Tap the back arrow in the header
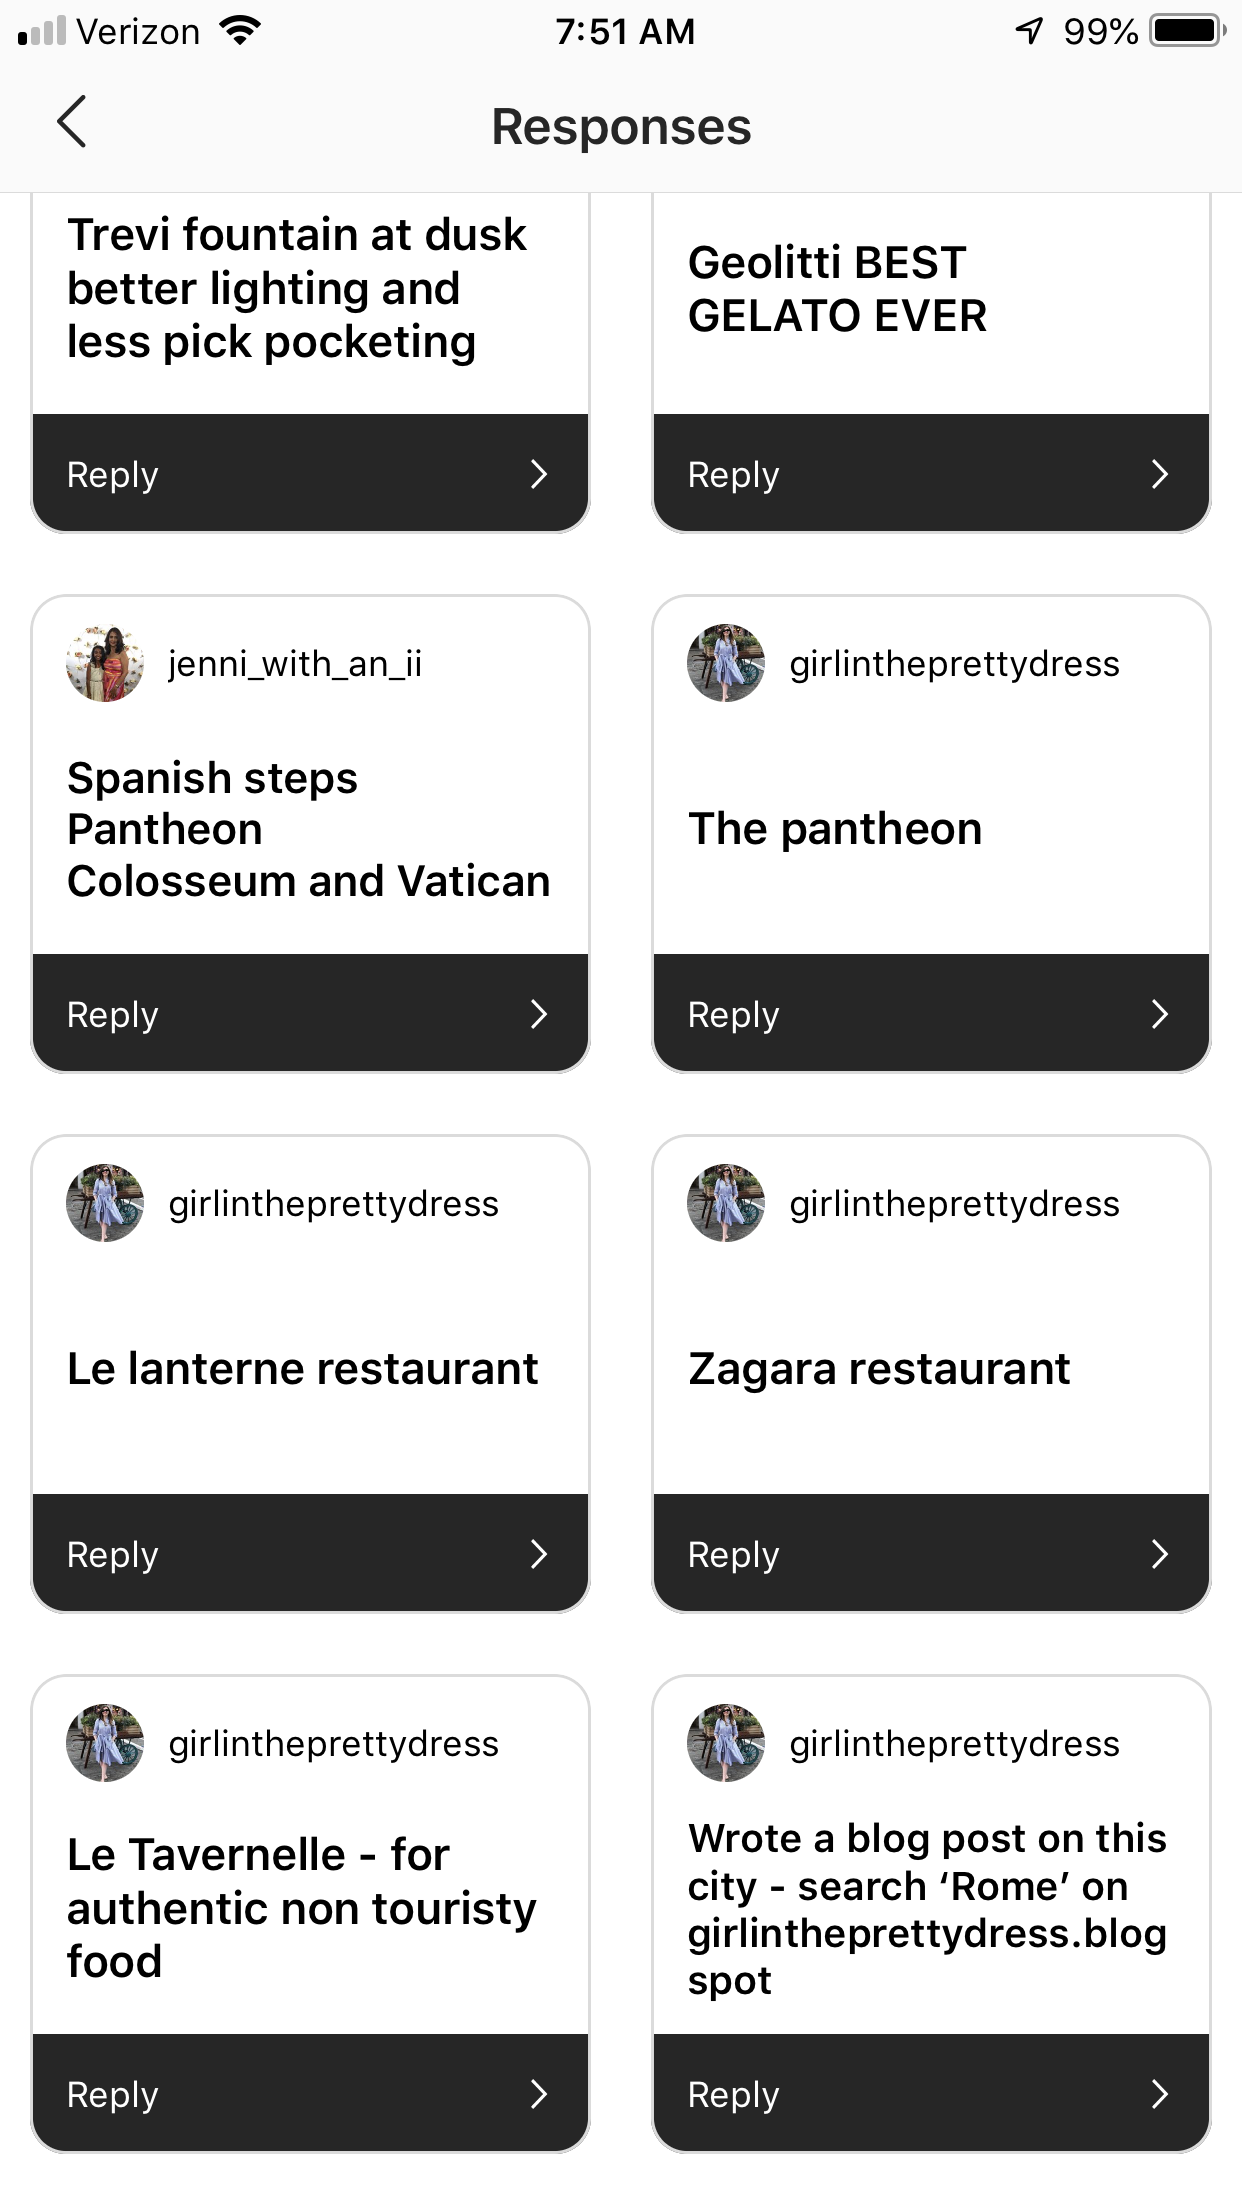This screenshot has height=2208, width=1242. (x=72, y=123)
